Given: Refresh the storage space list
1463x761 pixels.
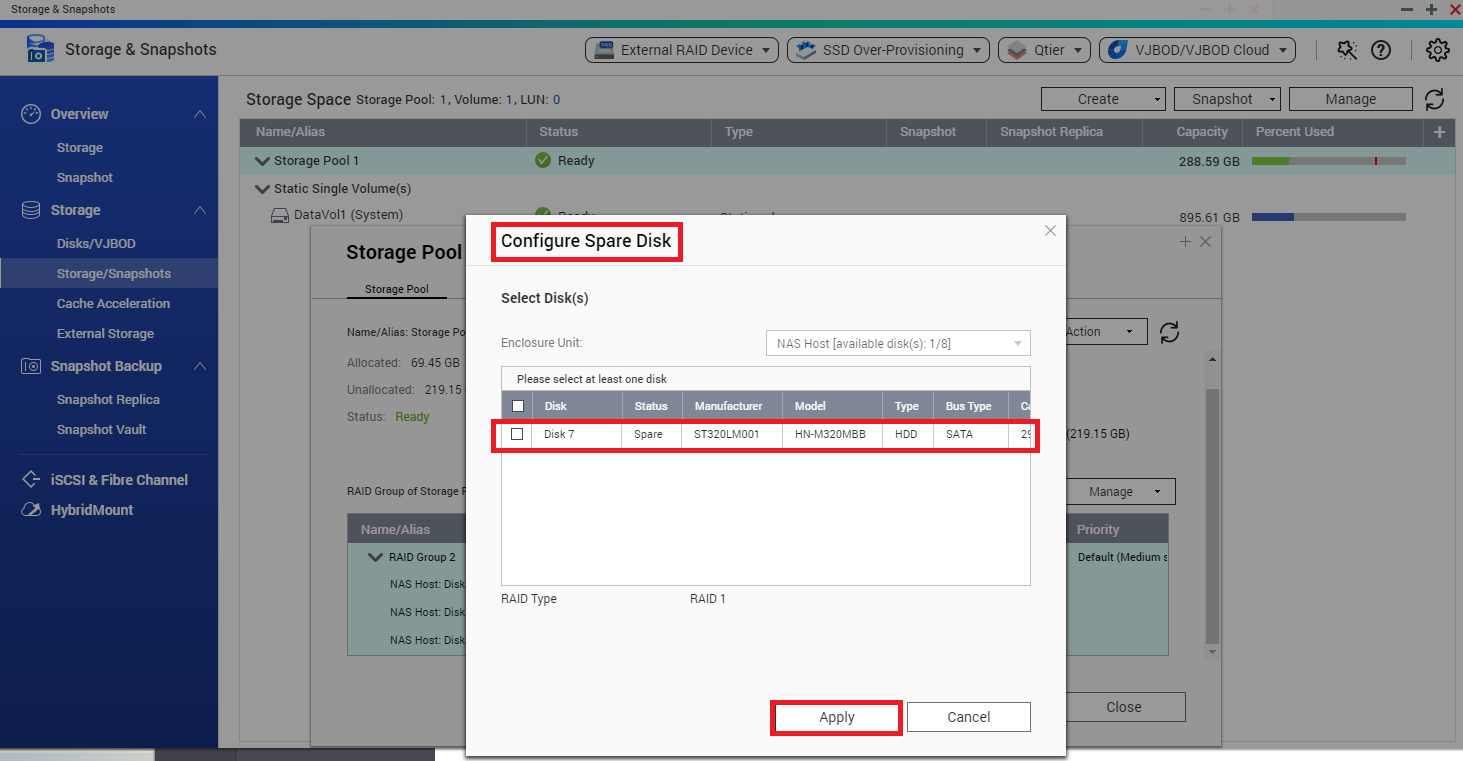Looking at the screenshot, I should point(1434,99).
